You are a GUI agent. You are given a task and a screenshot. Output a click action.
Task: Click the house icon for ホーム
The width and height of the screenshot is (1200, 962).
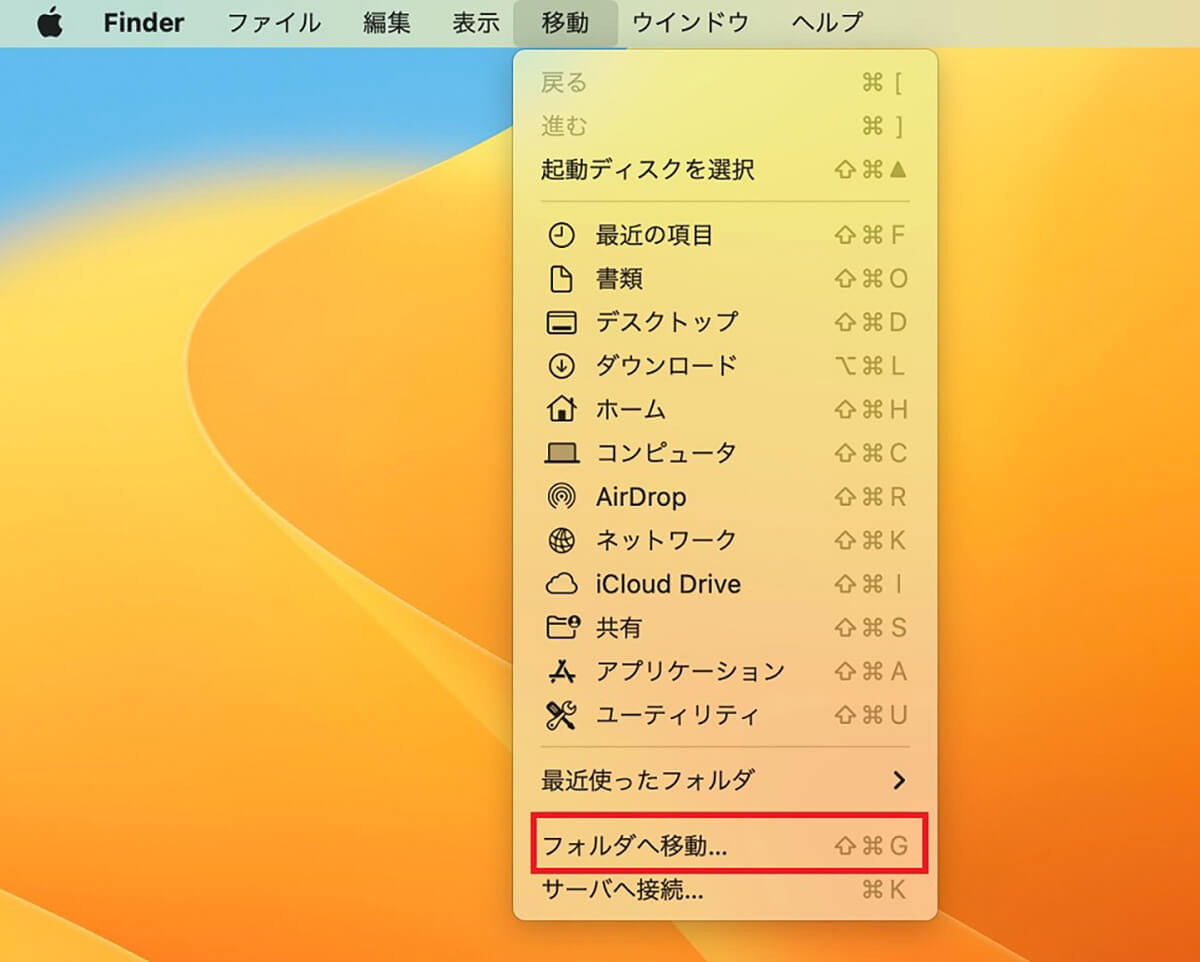point(562,409)
